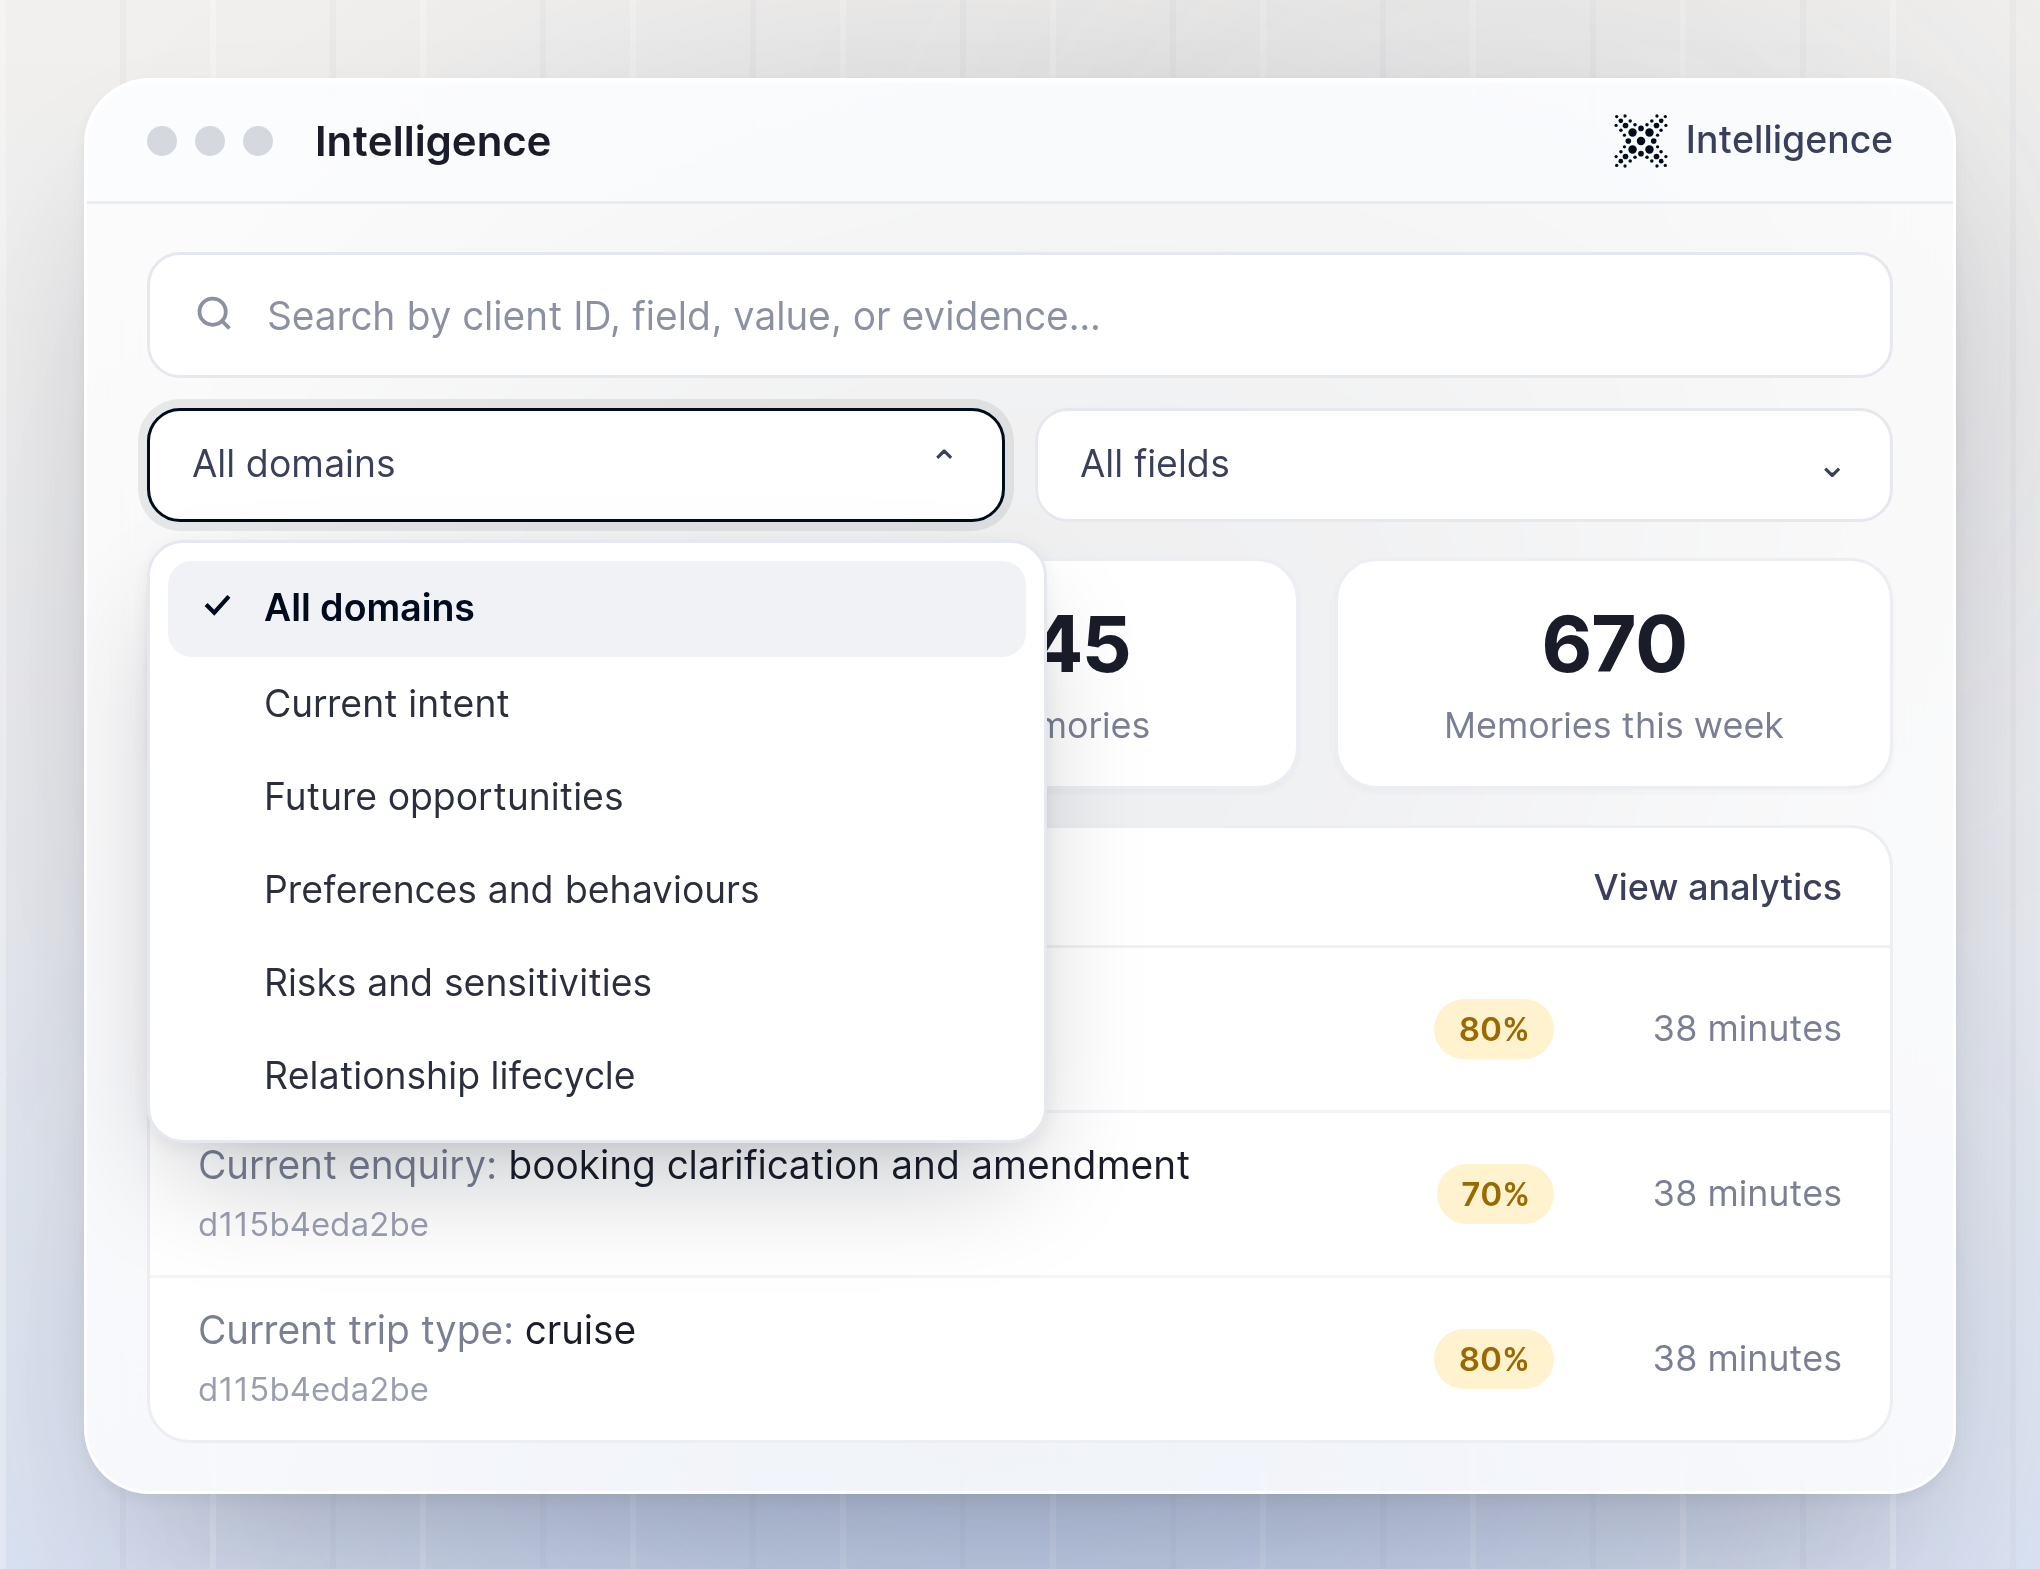Click the All domains chevron arrow
2040x1569 pixels.
[x=943, y=456]
